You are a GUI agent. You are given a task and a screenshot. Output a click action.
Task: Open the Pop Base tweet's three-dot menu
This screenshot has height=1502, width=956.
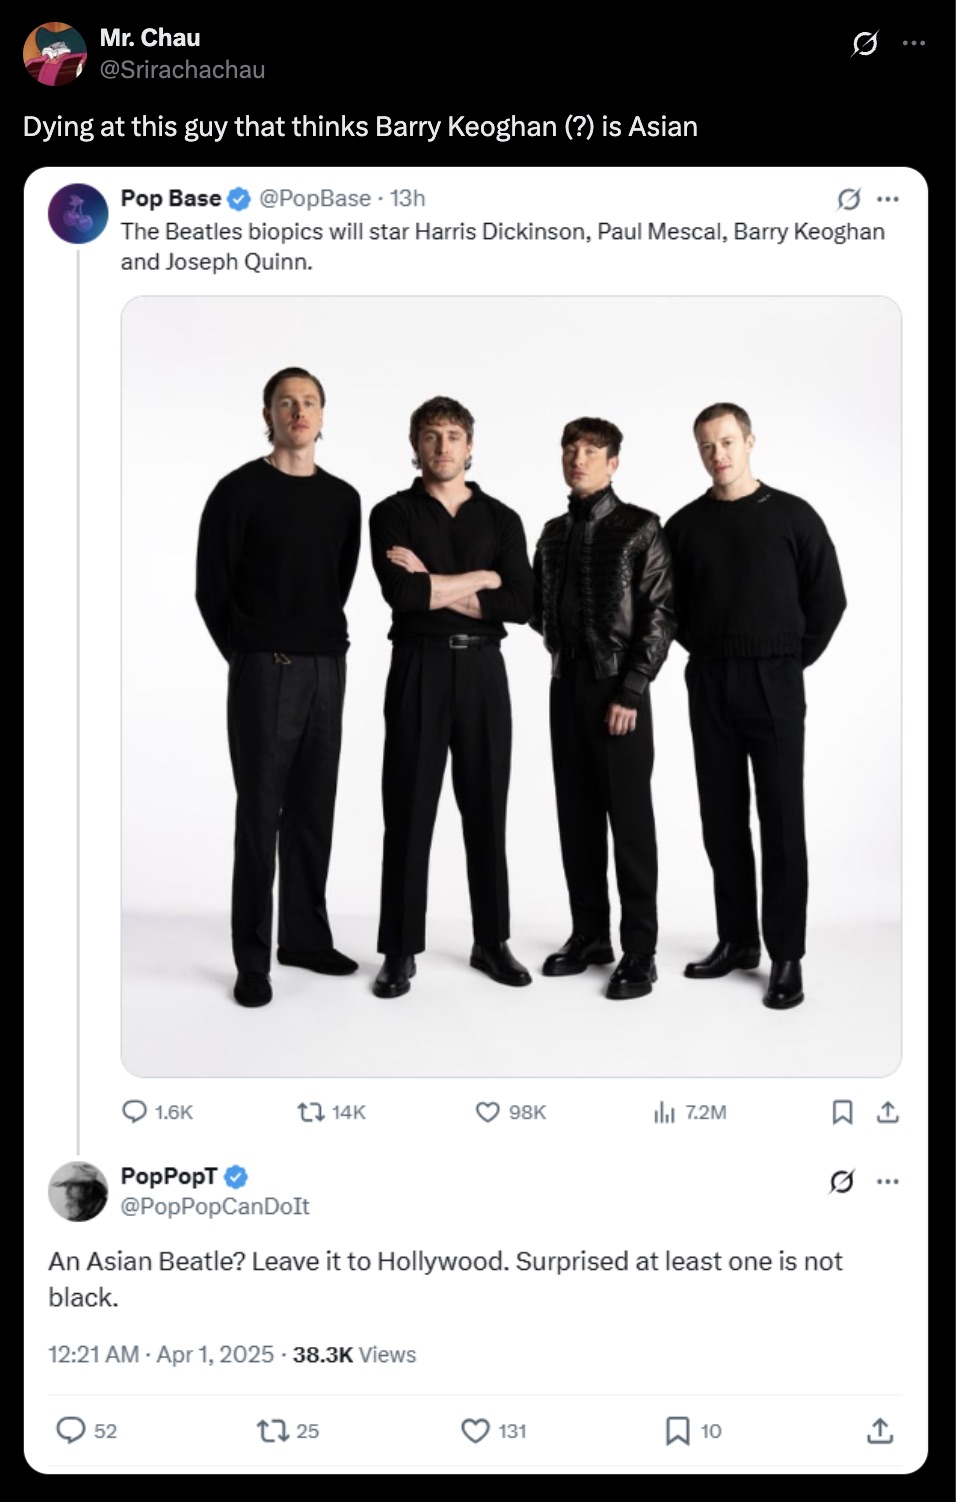[888, 199]
